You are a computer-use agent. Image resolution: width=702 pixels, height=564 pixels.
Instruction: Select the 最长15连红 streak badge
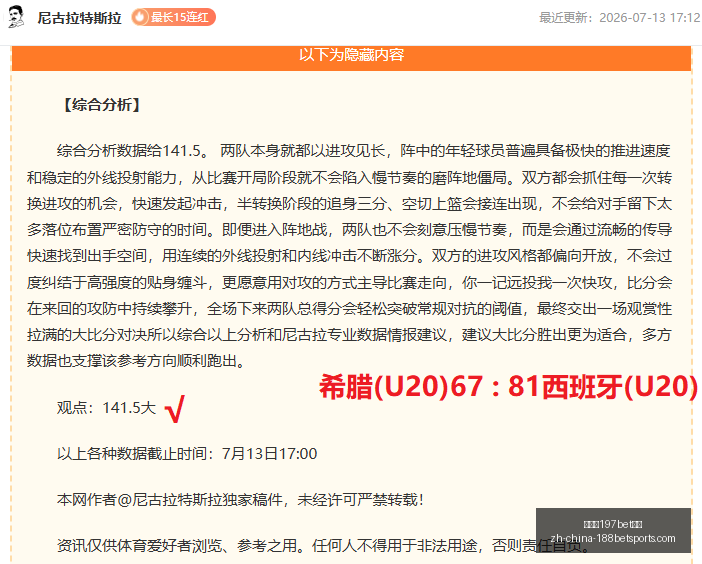(x=174, y=17)
